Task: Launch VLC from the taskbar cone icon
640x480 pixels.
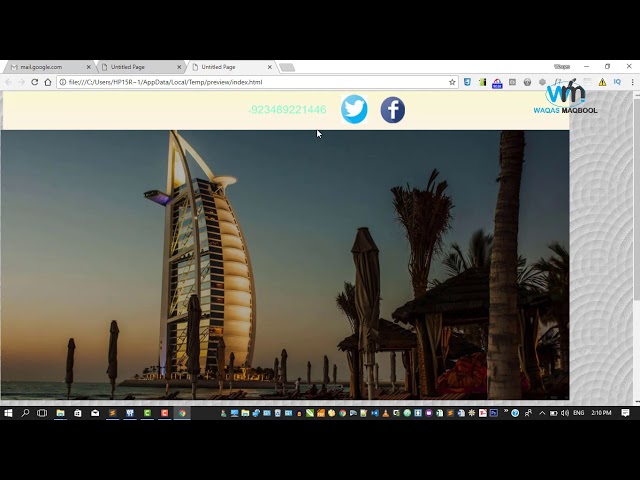Action: pyautogui.click(x=385, y=413)
